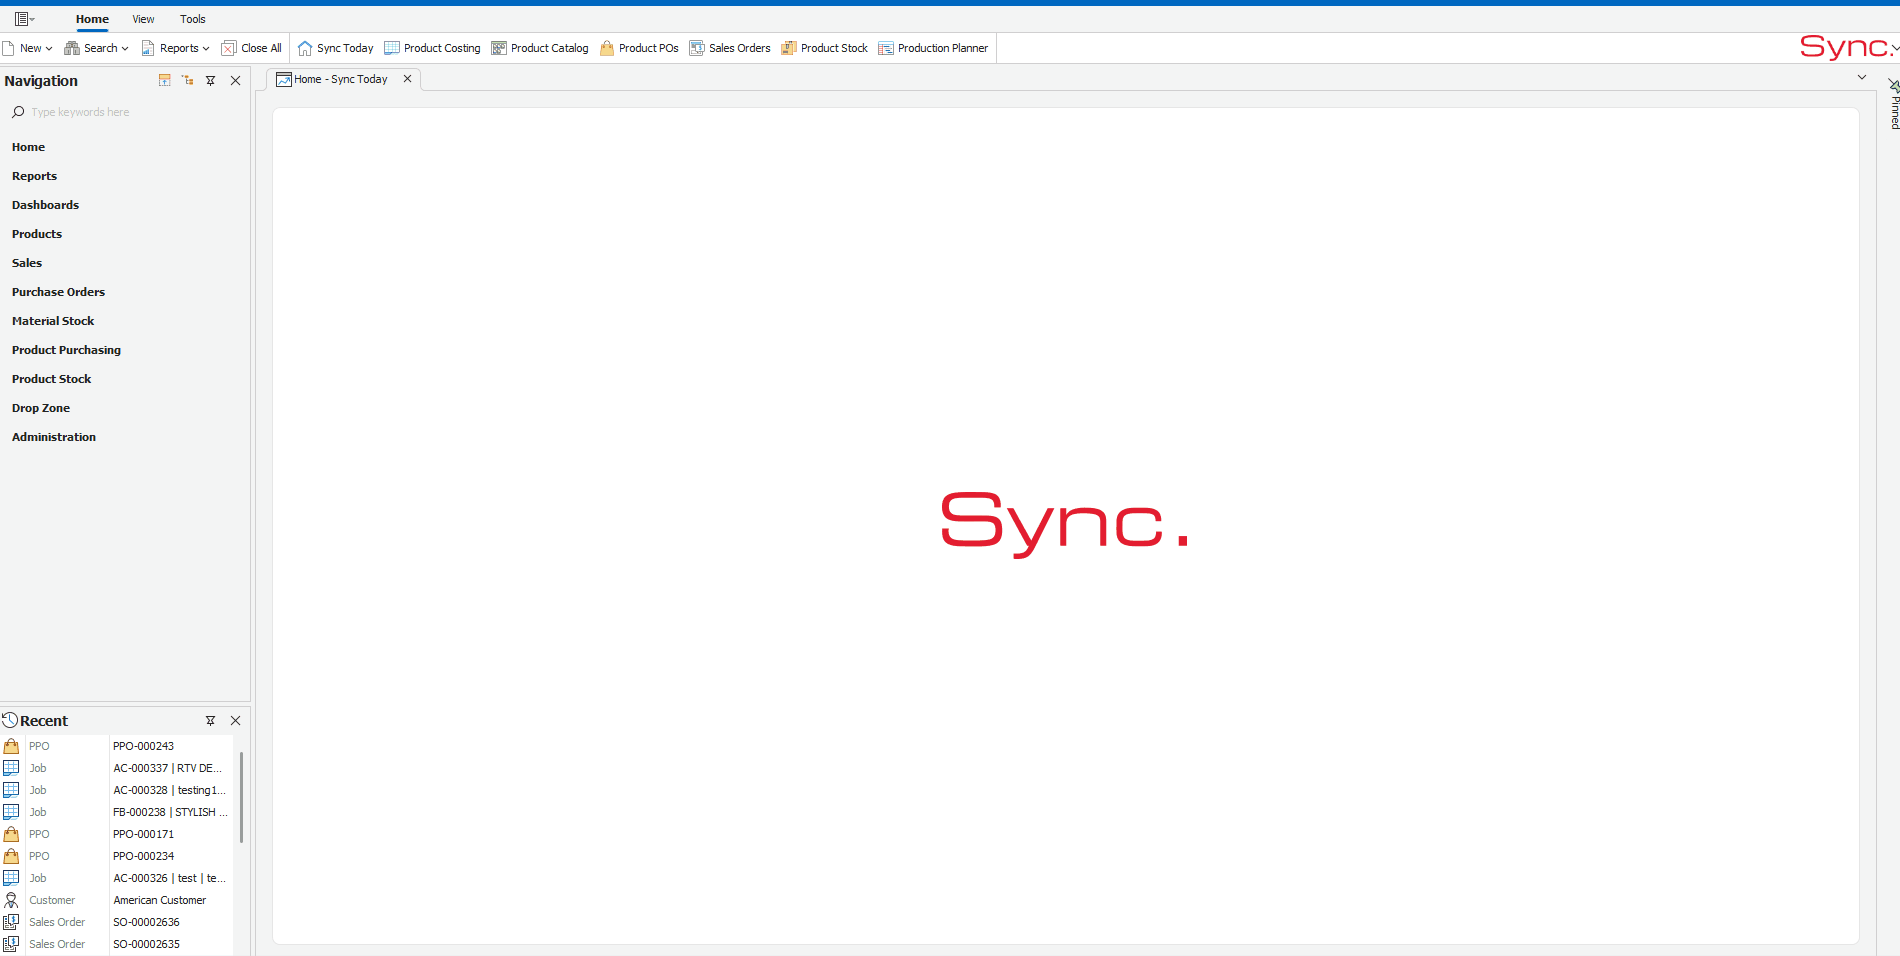
Task: Click the American Customer person icon
Action: pyautogui.click(x=11, y=900)
